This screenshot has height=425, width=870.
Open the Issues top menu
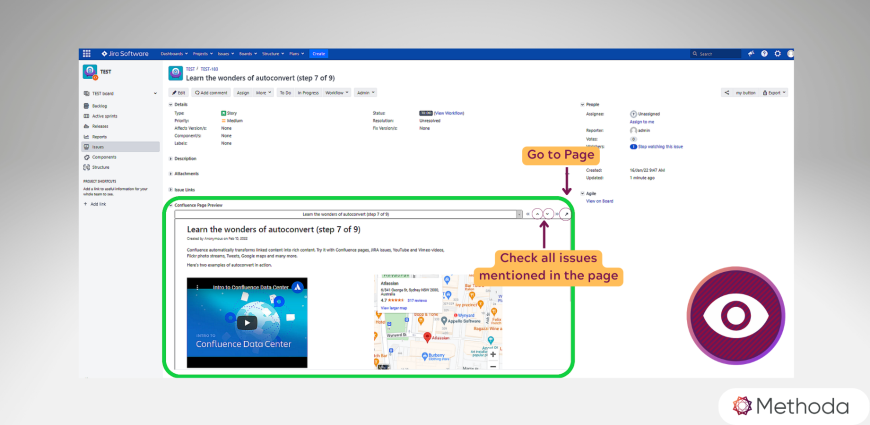click(226, 54)
